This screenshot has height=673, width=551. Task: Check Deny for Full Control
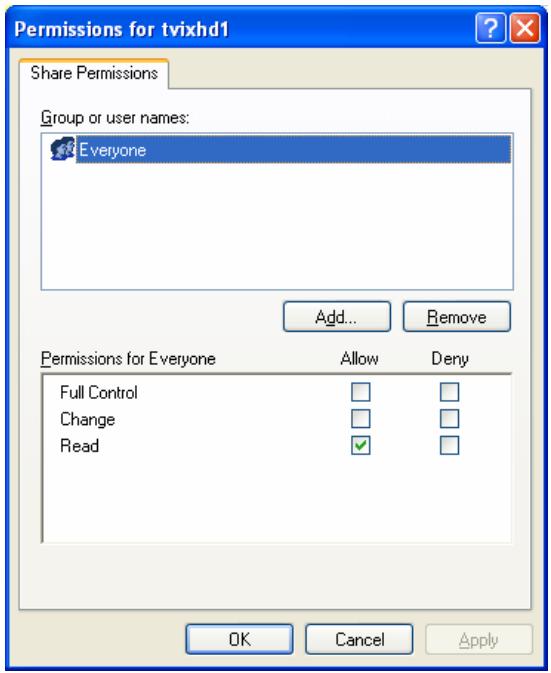tap(449, 392)
